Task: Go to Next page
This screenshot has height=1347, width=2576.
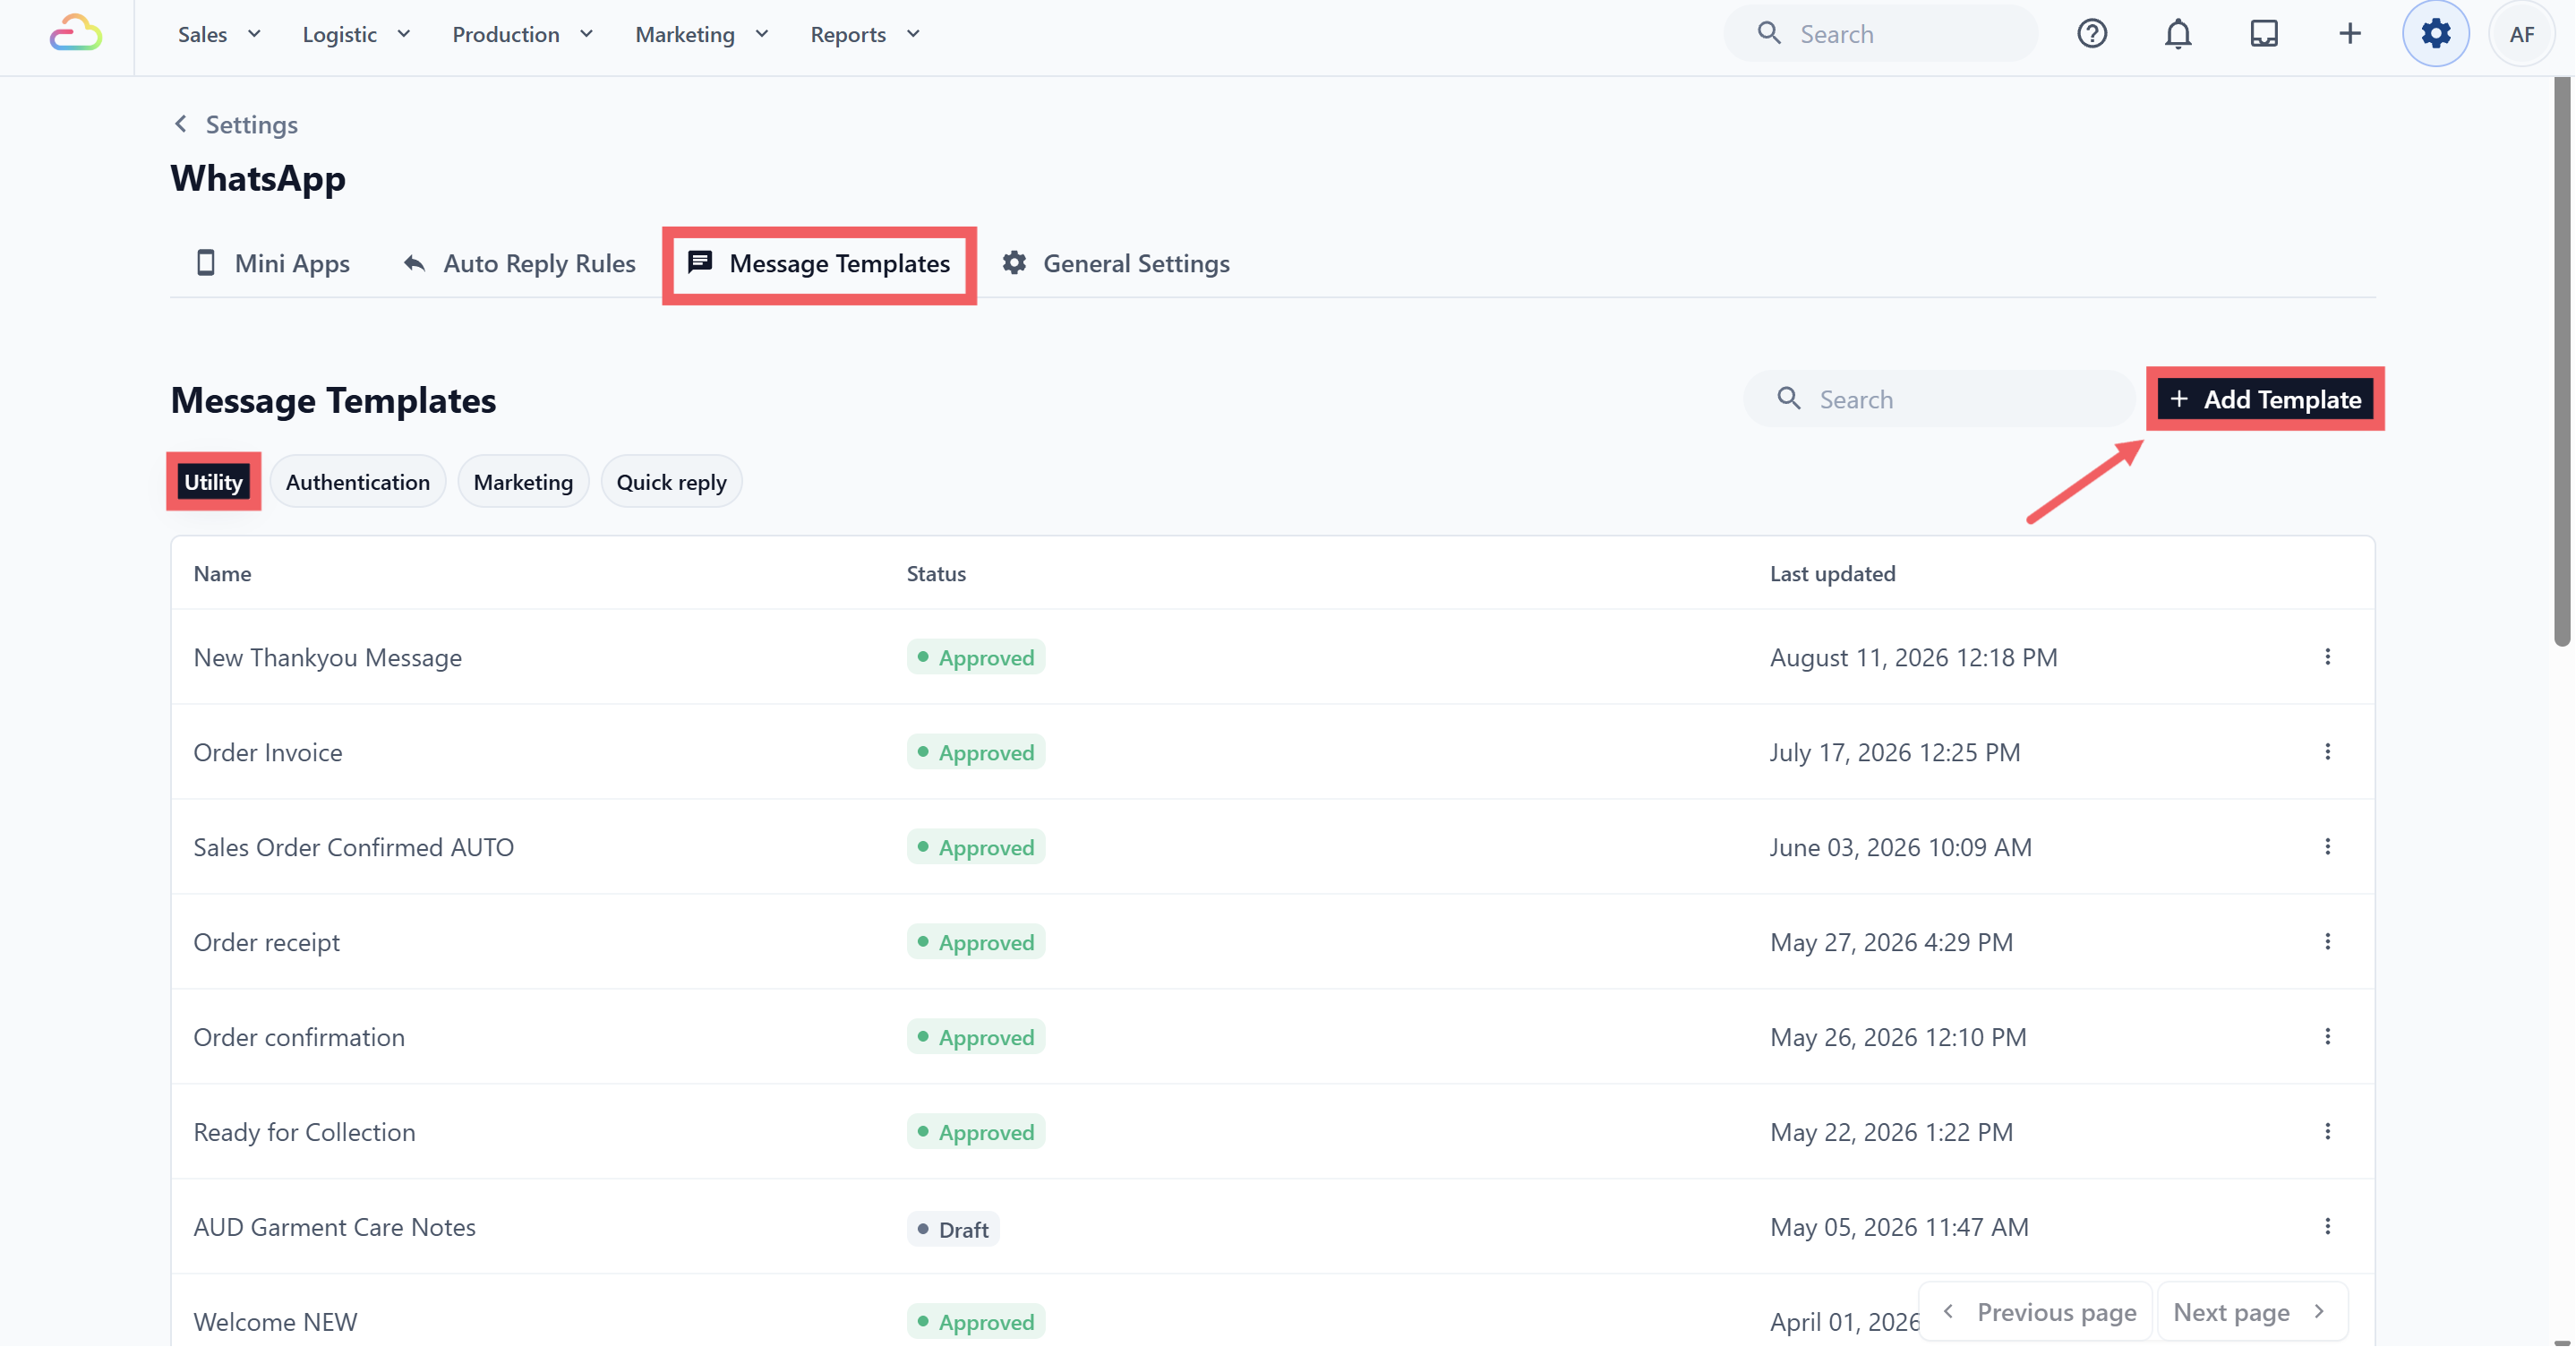Action: coord(2251,1312)
